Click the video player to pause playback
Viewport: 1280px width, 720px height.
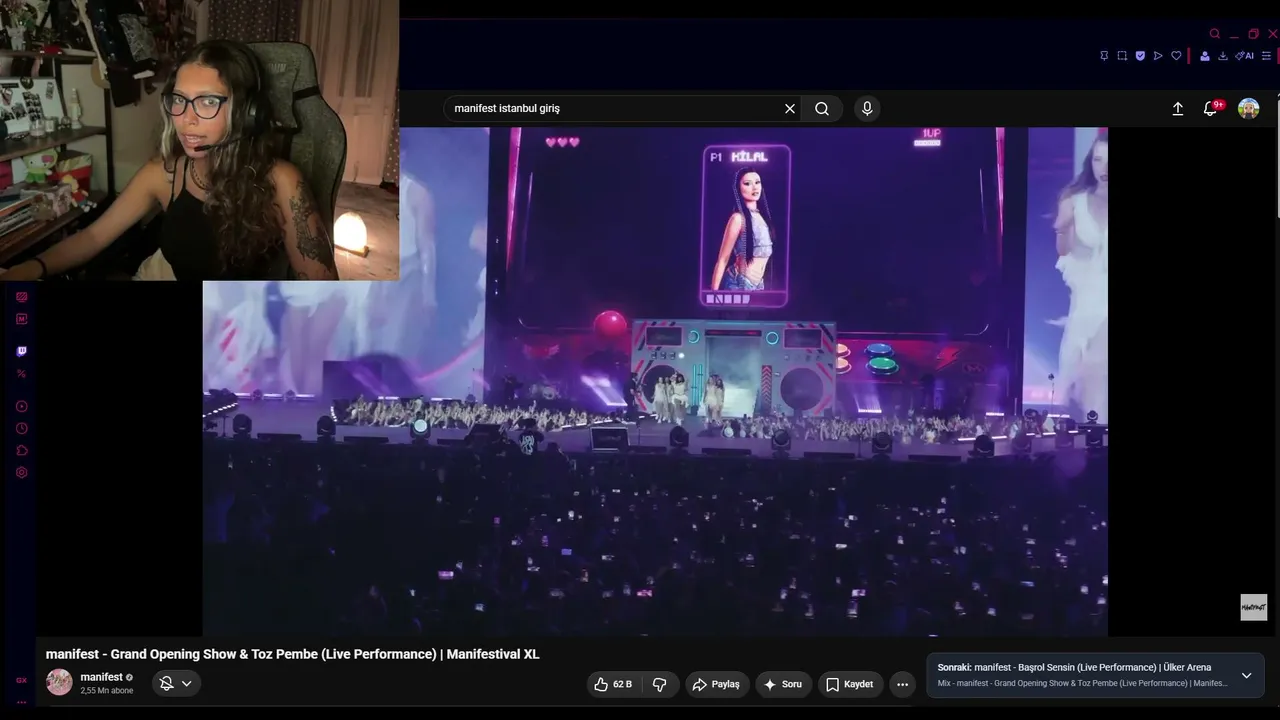click(655, 381)
